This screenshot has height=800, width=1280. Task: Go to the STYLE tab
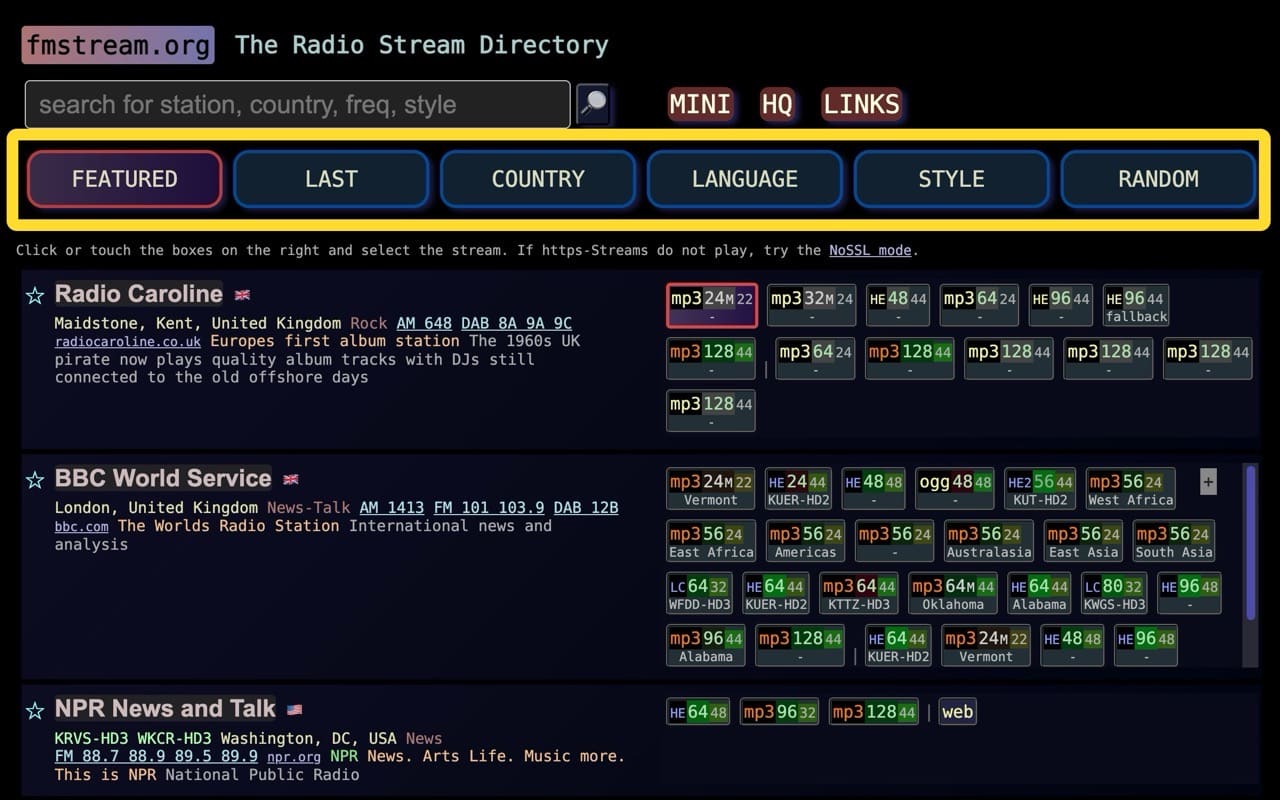pos(952,179)
